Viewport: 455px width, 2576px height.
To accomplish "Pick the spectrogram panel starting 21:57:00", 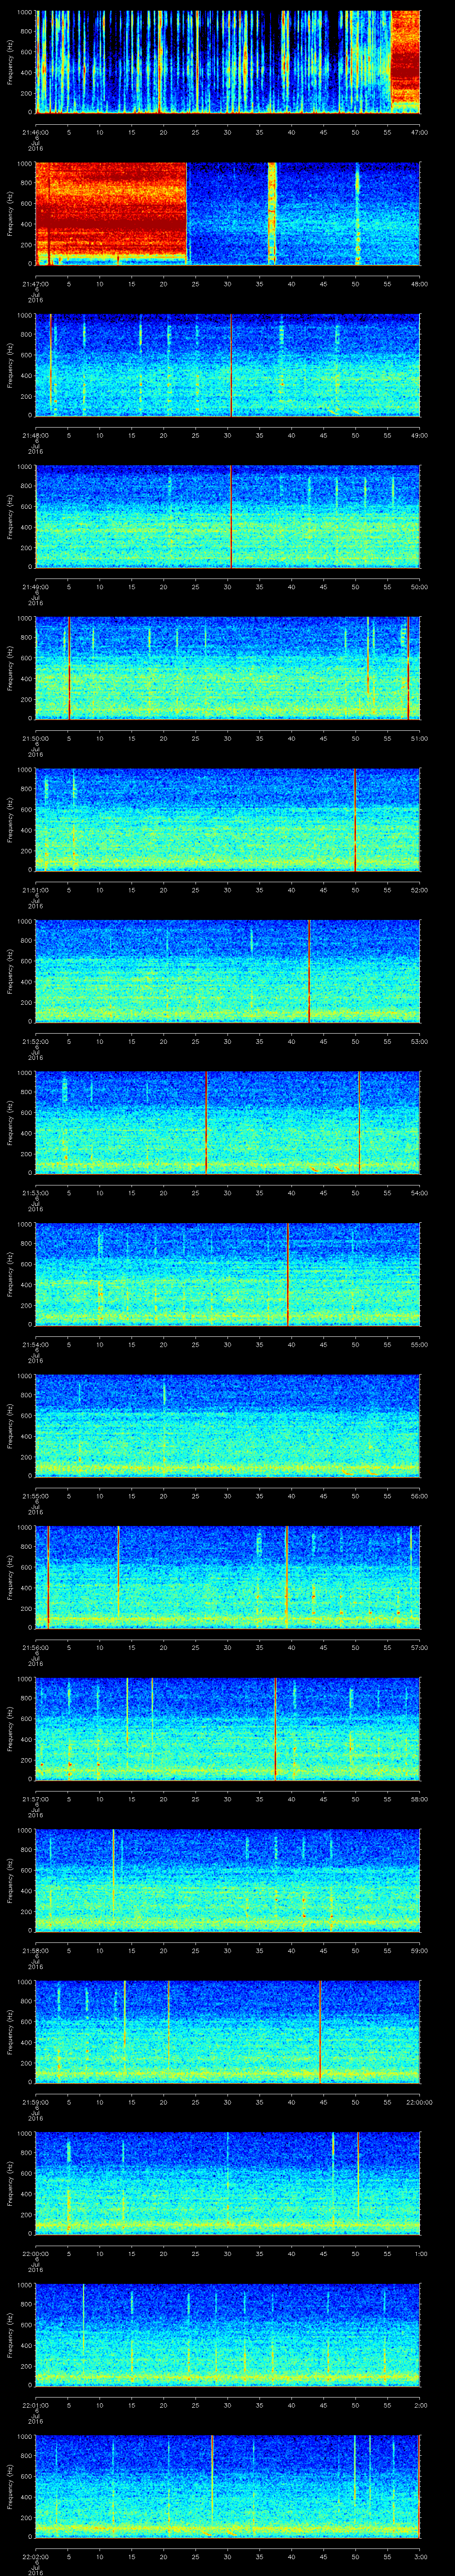I will 228,1729.
